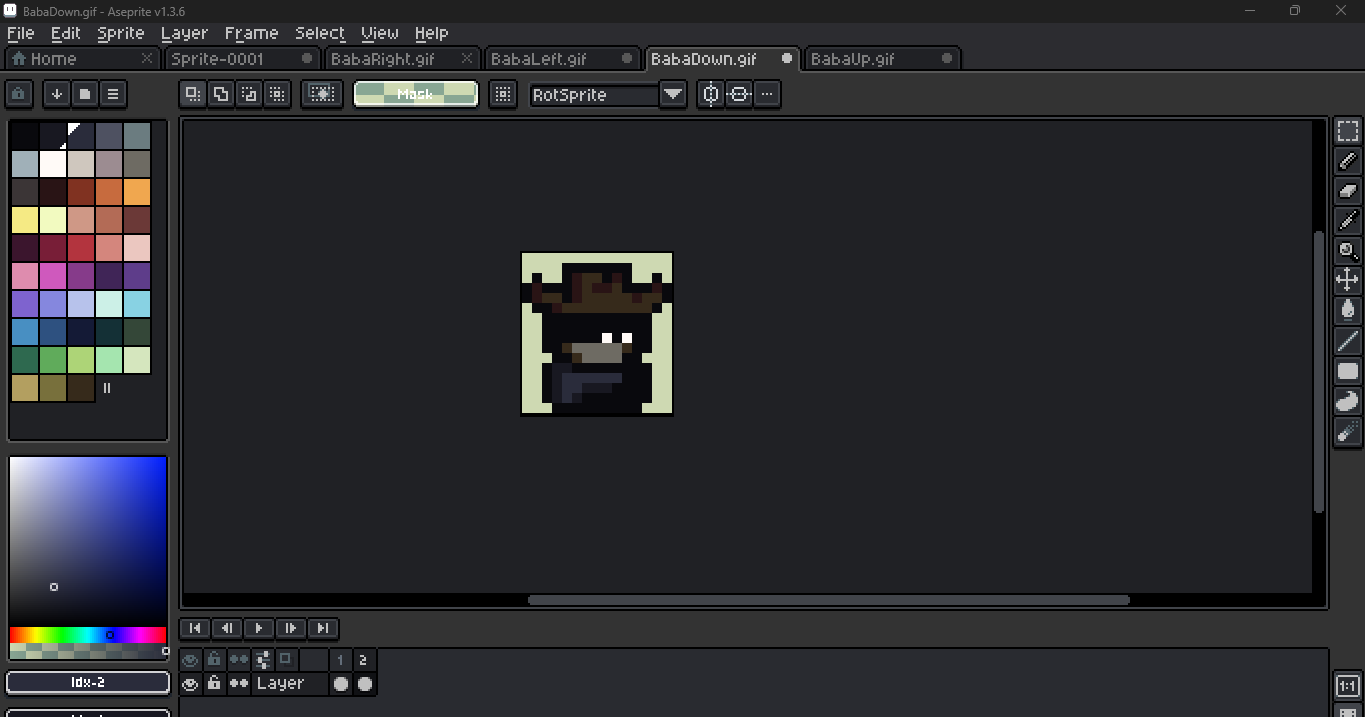Open the View menu
Viewport: 1365px width, 717px height.
[x=380, y=33]
